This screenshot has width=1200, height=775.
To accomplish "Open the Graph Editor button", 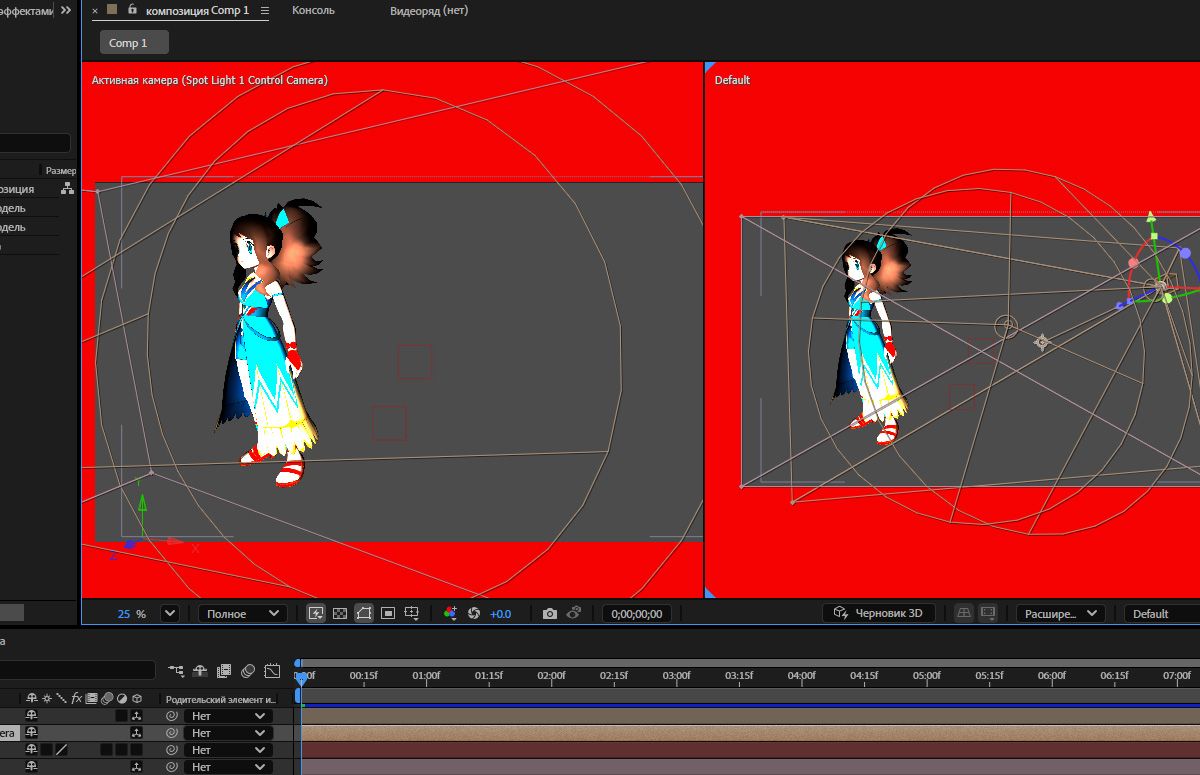I will [x=271, y=670].
